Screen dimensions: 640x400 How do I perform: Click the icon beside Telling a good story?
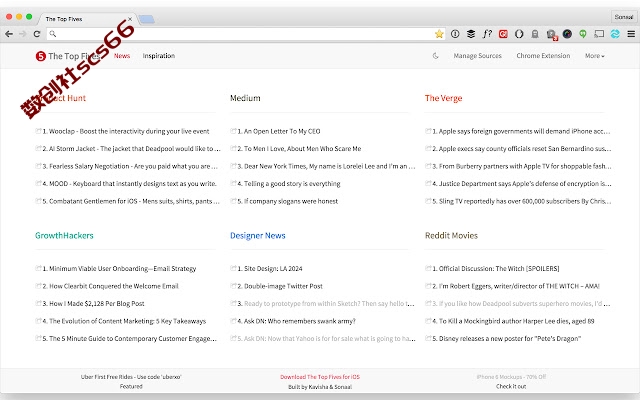click(x=233, y=183)
